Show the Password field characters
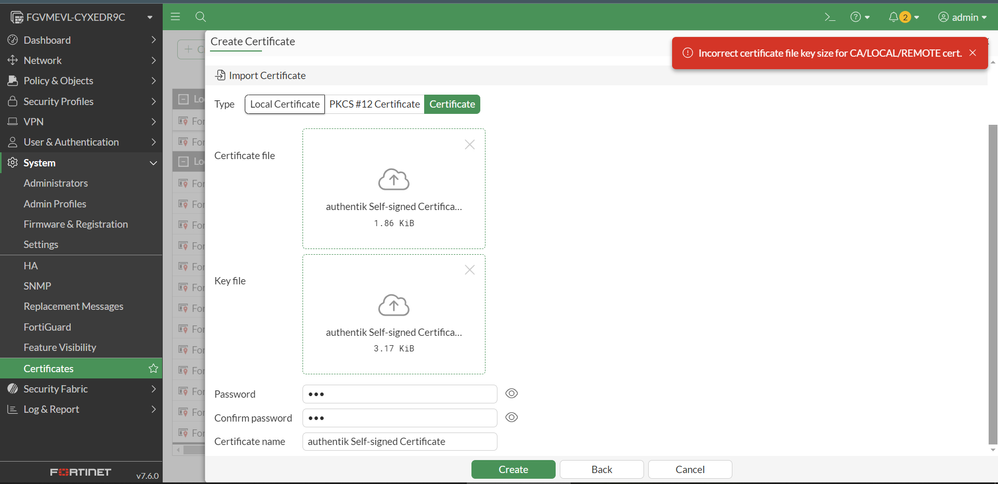This screenshot has height=484, width=998. point(512,394)
